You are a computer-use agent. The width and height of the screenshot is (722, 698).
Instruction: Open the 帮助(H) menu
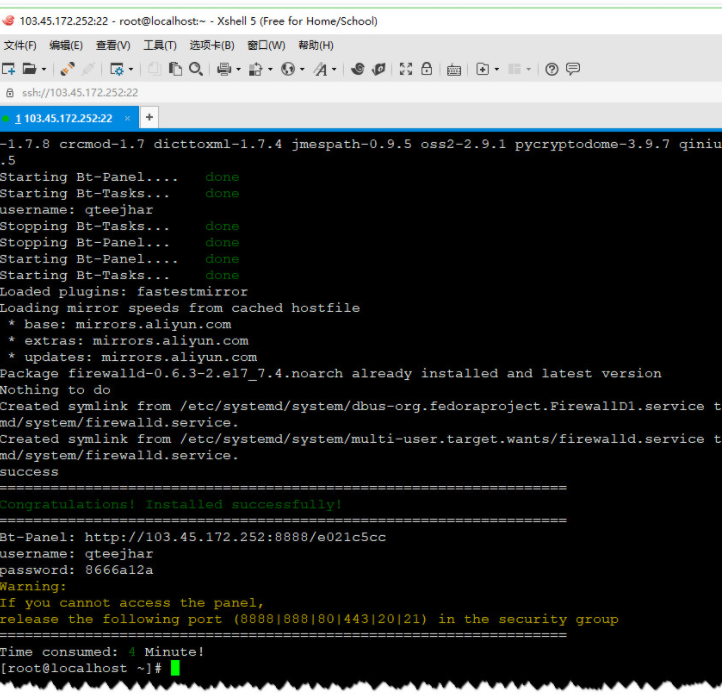click(x=315, y=45)
